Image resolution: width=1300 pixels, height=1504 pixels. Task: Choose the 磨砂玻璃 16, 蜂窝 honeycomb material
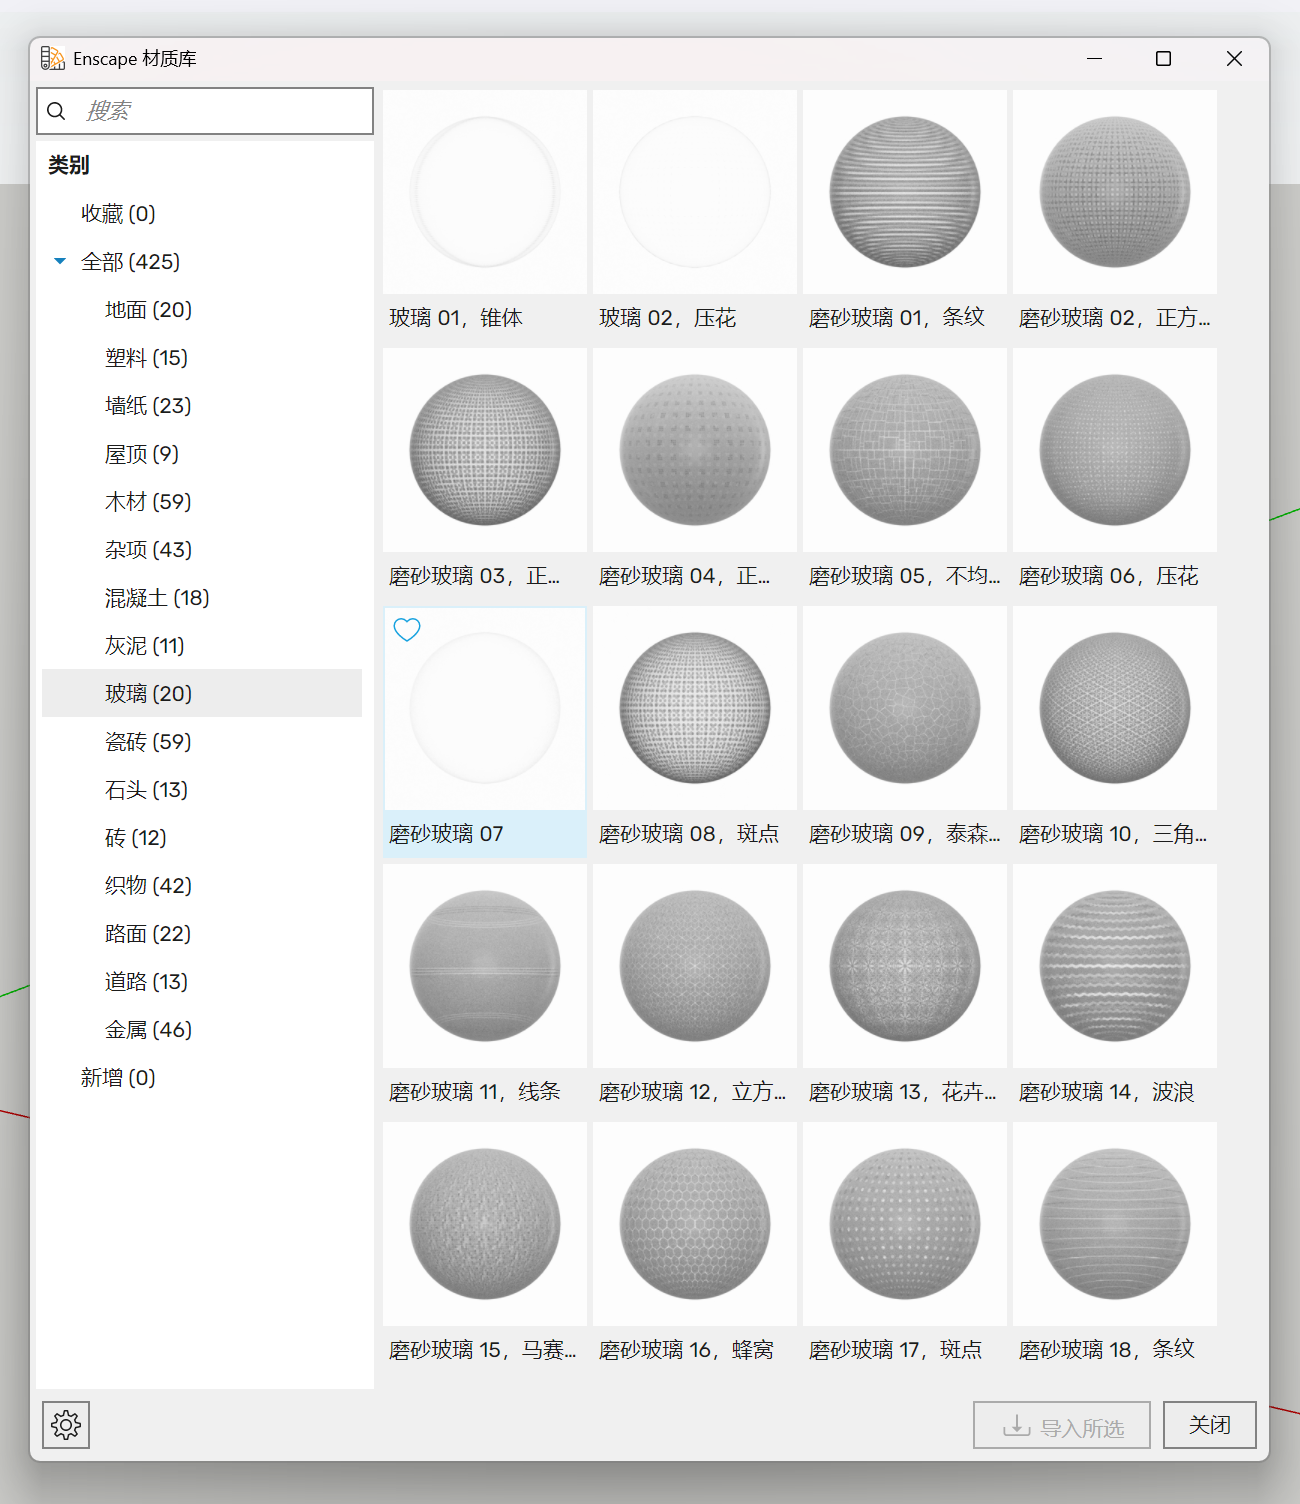pos(695,1225)
